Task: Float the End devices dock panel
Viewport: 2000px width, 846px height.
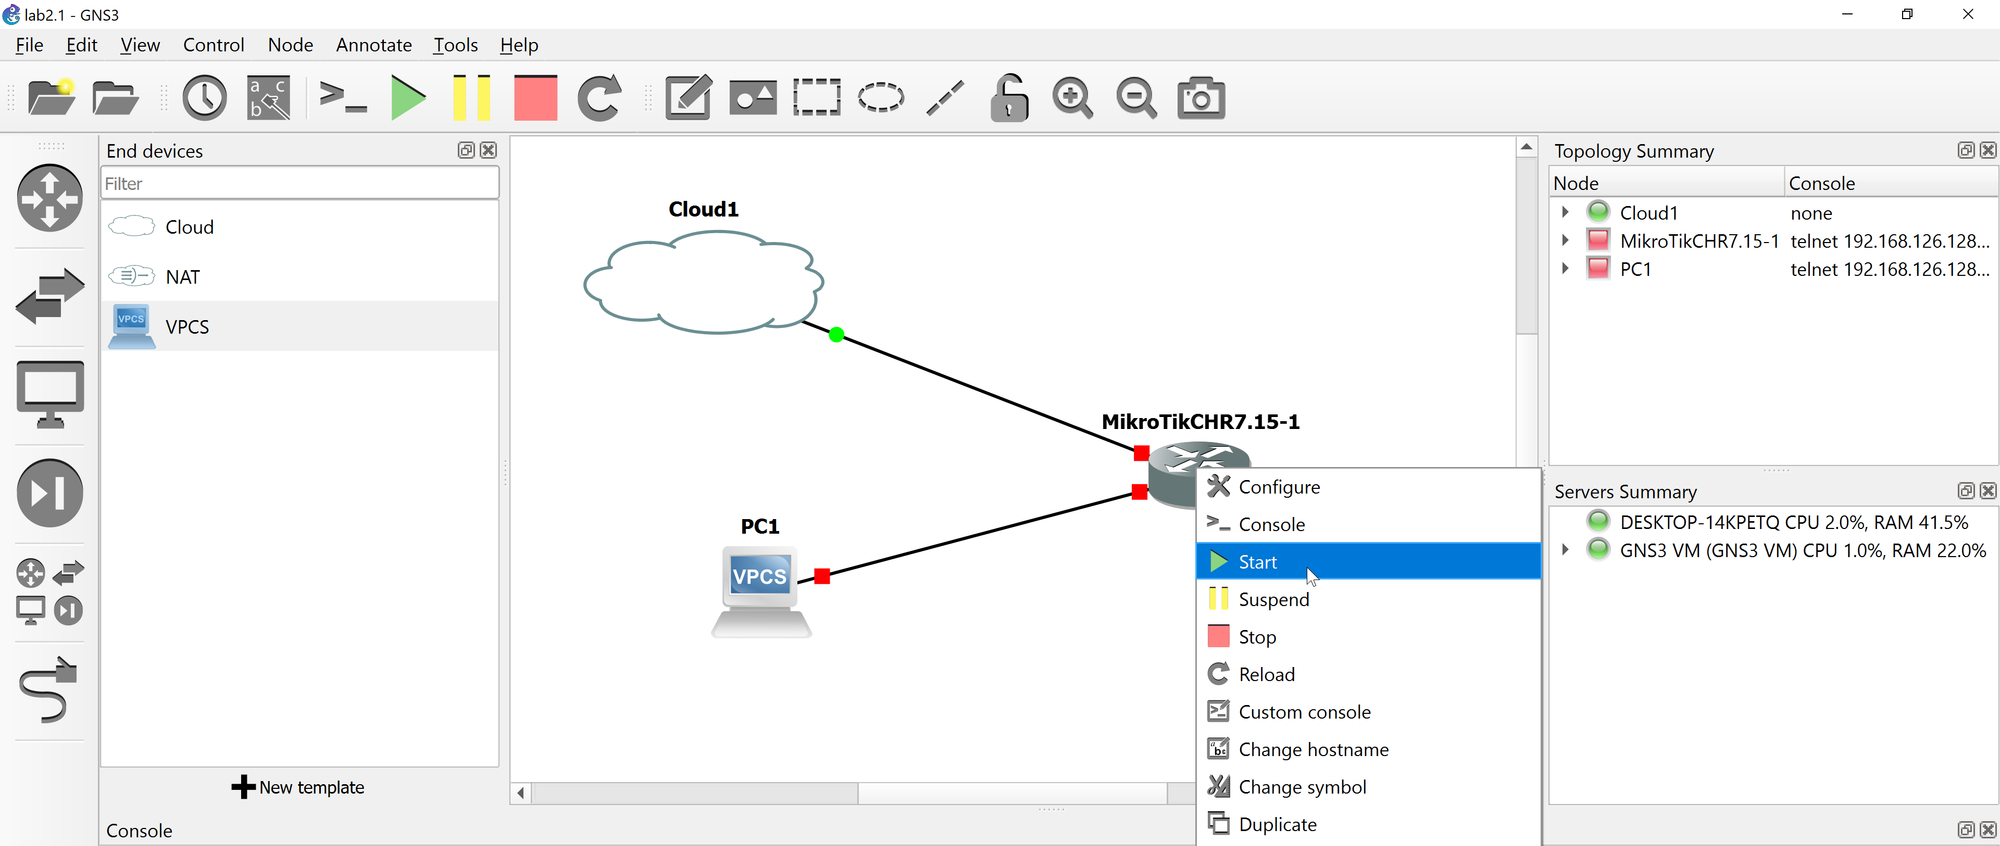Action: [x=466, y=150]
